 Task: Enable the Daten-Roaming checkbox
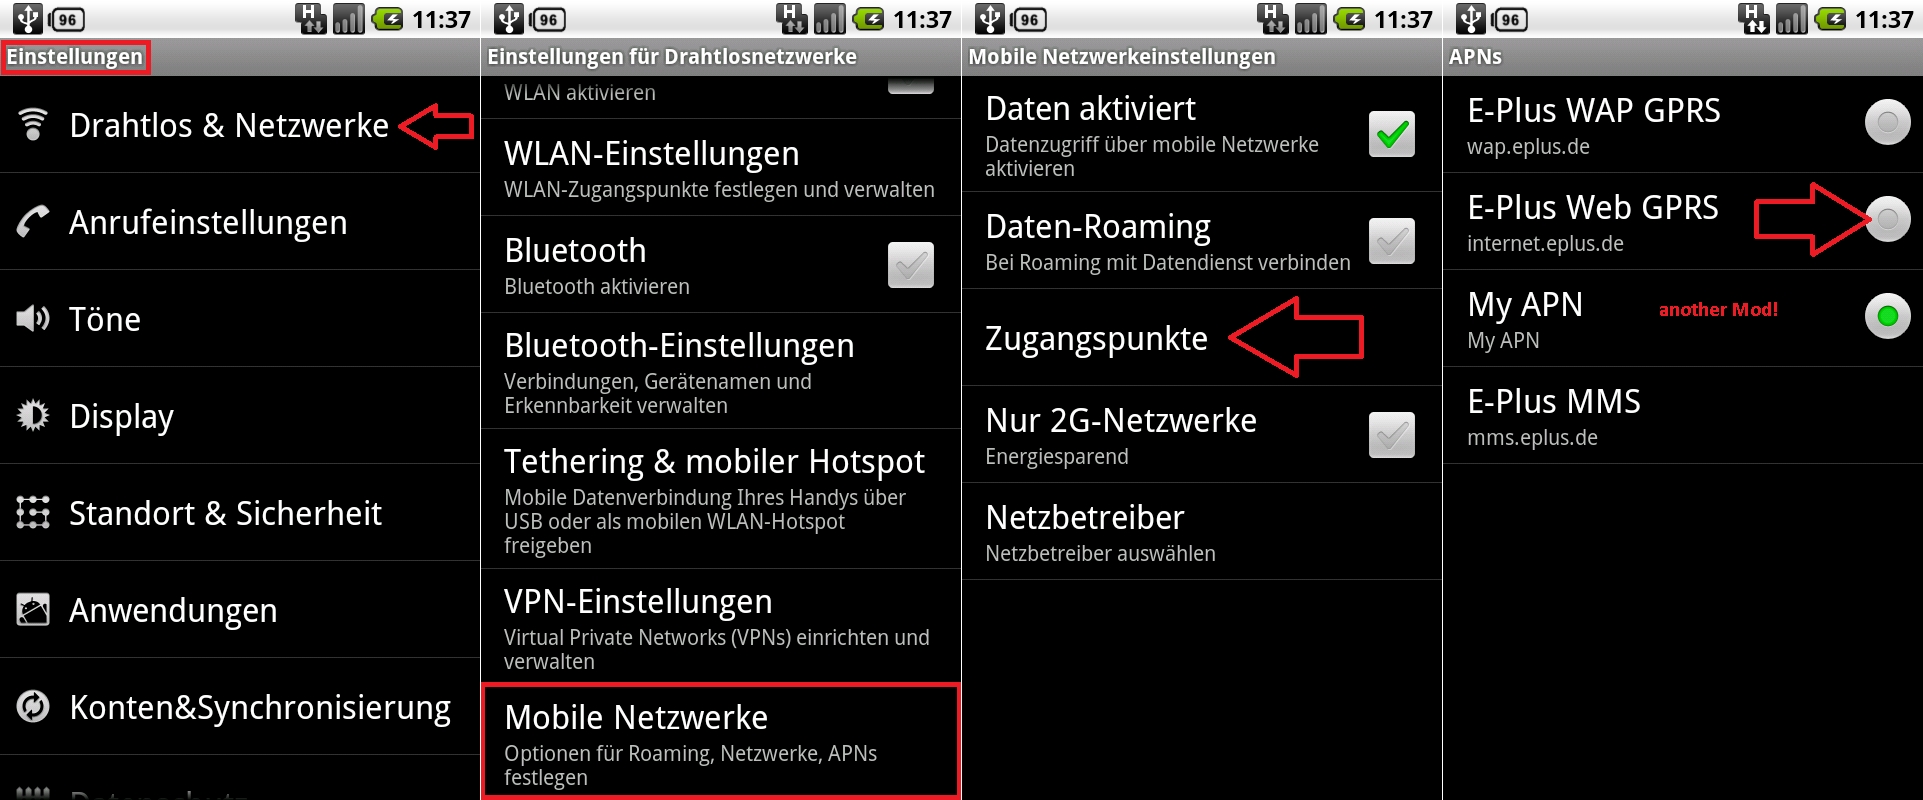(1392, 241)
